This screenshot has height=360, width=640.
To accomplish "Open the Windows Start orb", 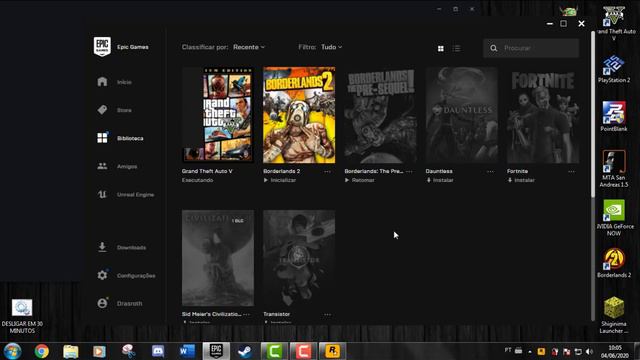I will pyautogui.click(x=12, y=351).
